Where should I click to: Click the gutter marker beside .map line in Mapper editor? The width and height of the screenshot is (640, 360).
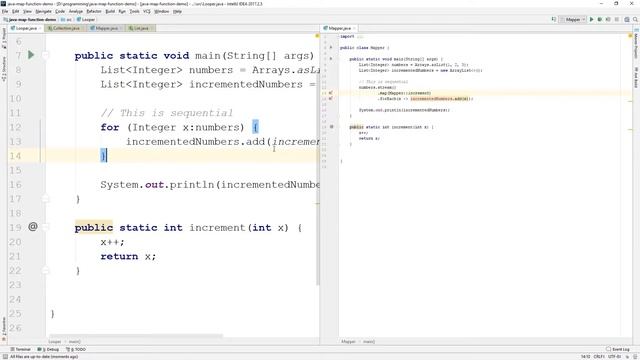click(x=331, y=93)
